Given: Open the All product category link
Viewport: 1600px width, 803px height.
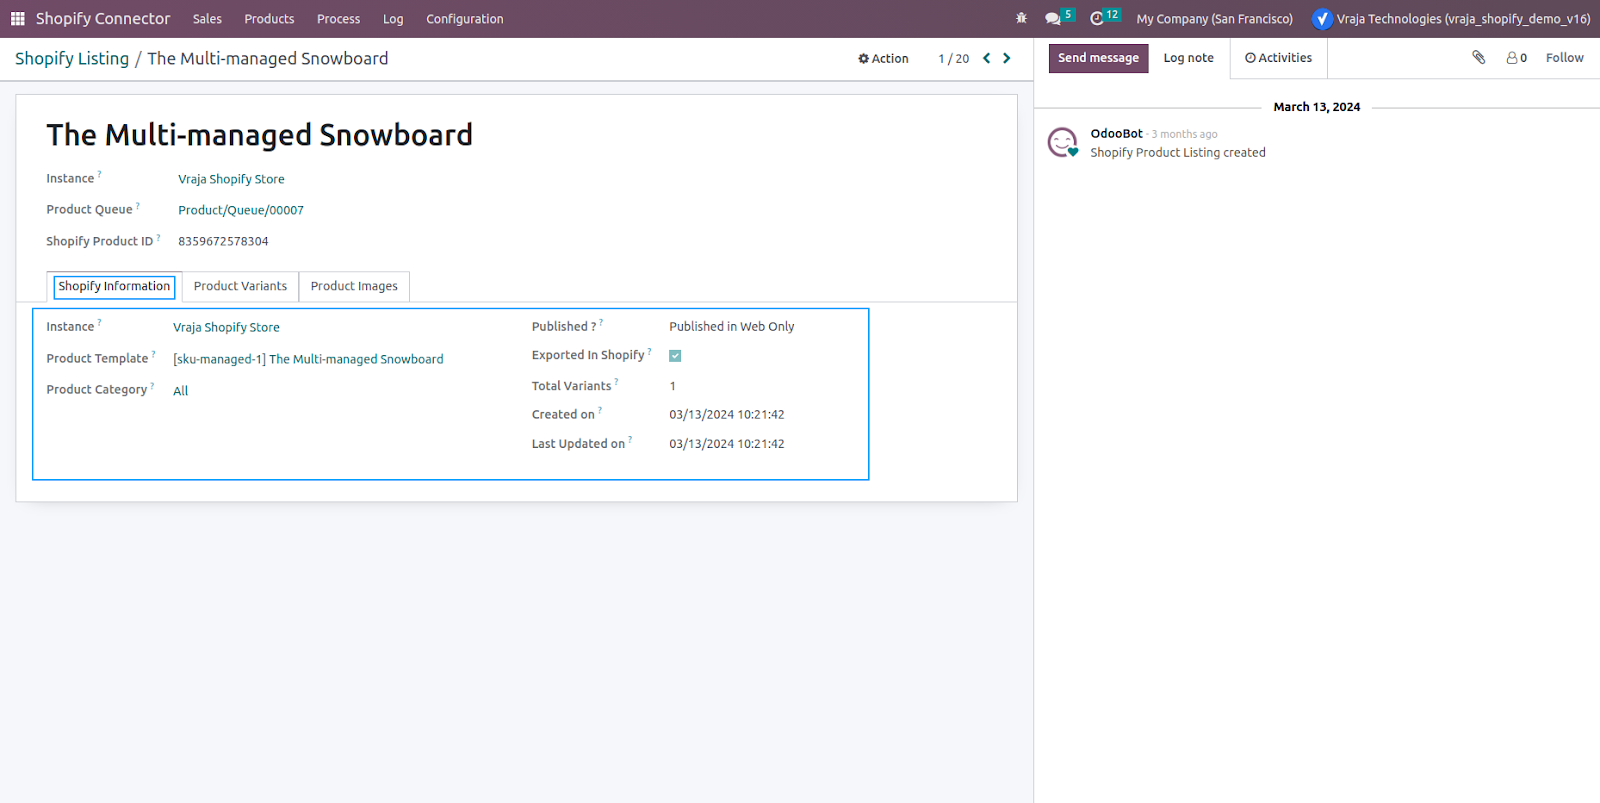Looking at the screenshot, I should coord(180,391).
